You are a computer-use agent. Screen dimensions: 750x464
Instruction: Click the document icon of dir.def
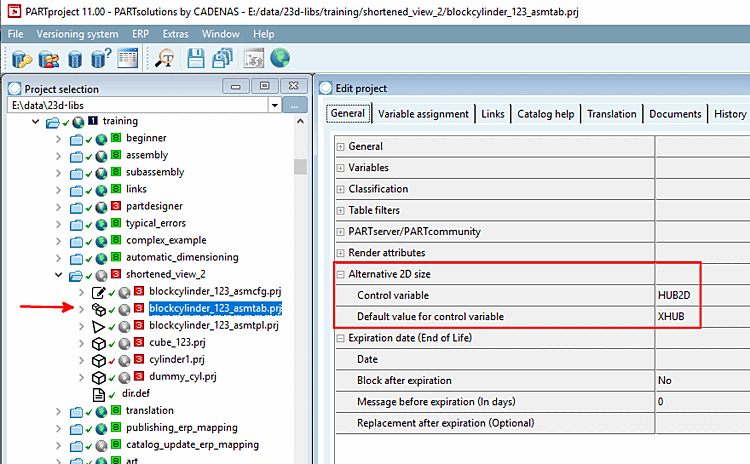pos(99,395)
